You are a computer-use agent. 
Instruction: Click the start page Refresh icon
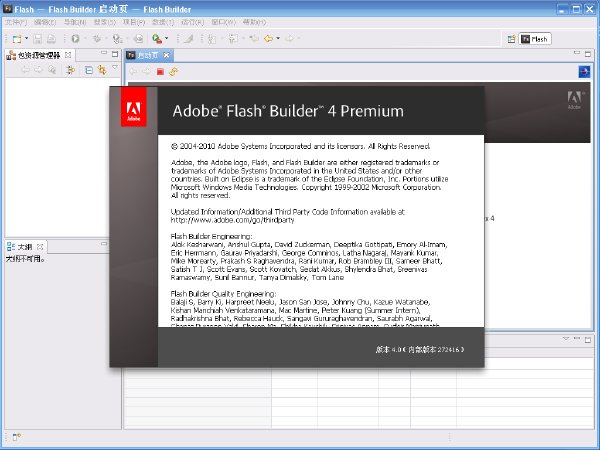(x=174, y=72)
